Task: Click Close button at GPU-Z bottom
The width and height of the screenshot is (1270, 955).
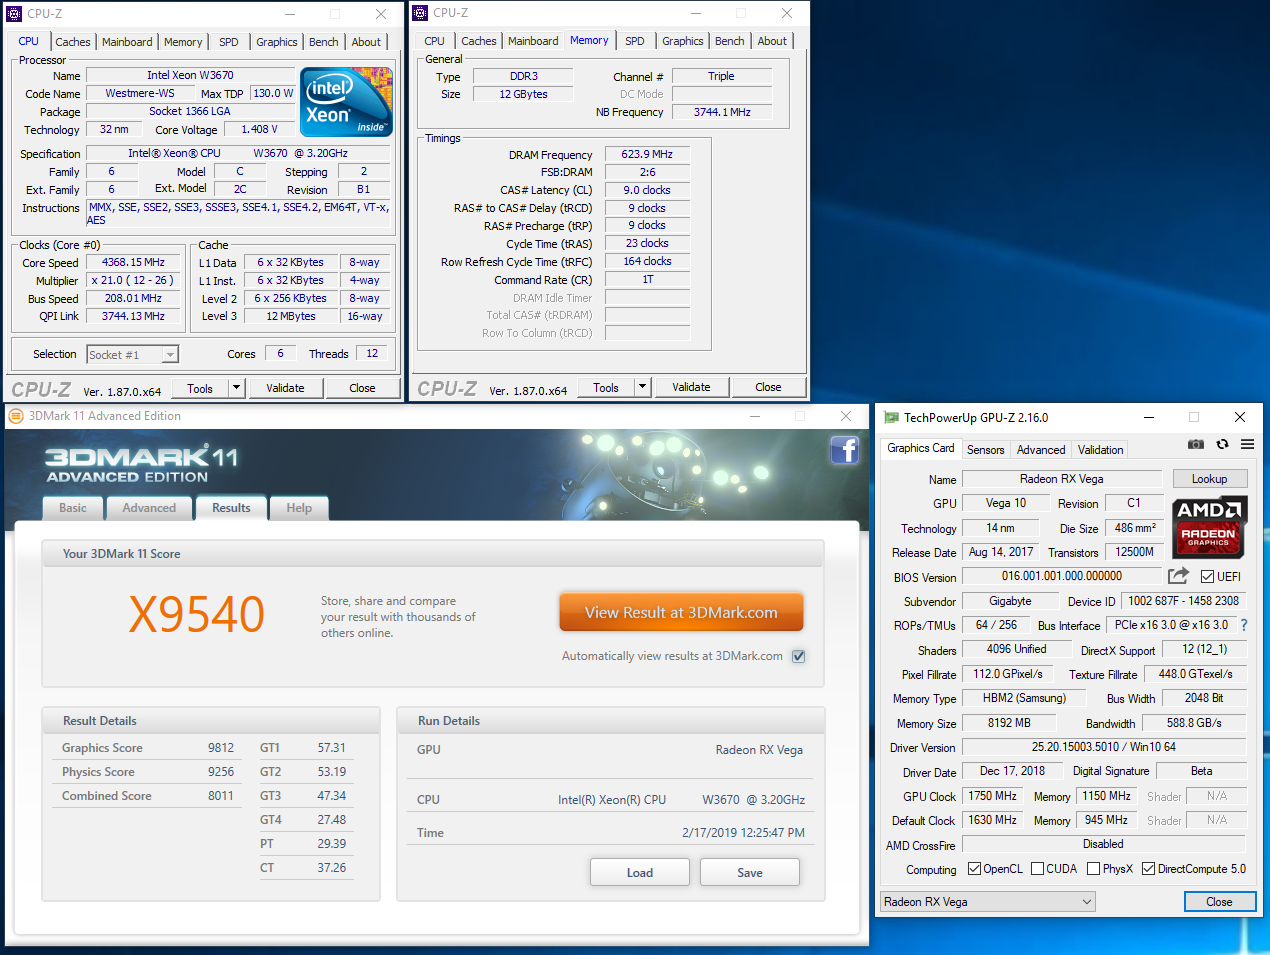Action: 1219,902
